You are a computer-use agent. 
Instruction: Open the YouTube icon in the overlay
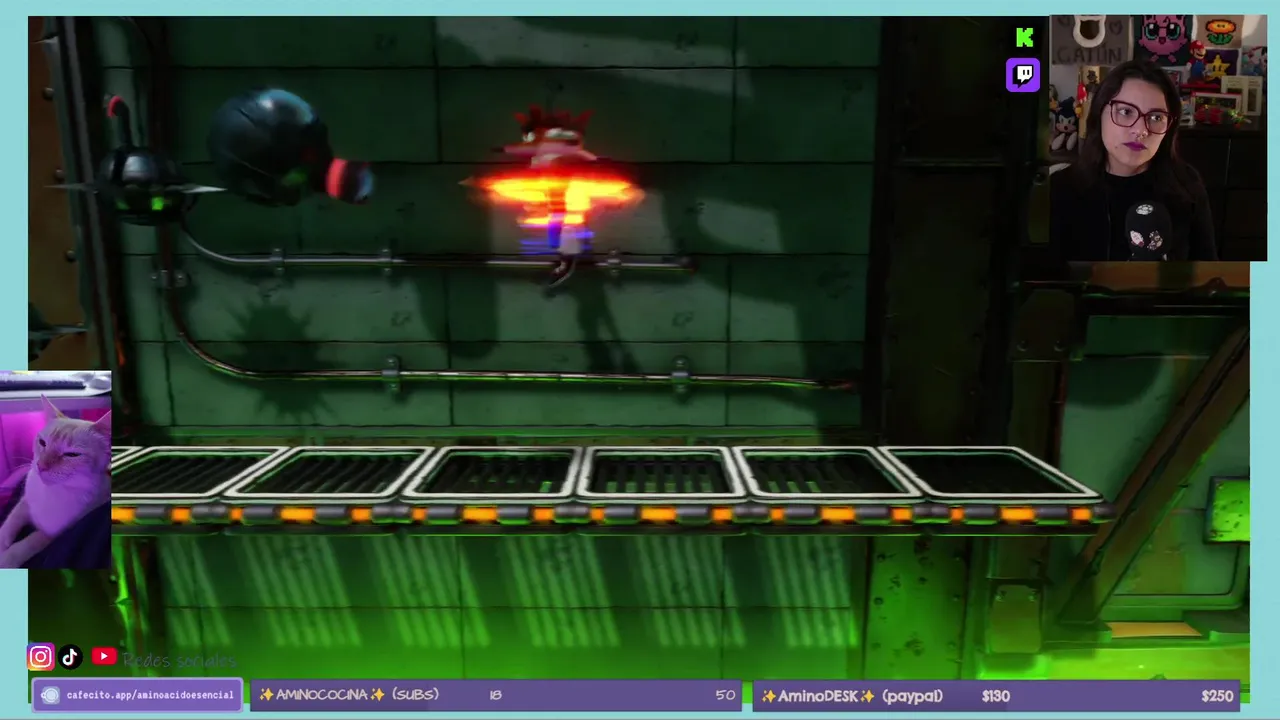tap(103, 657)
